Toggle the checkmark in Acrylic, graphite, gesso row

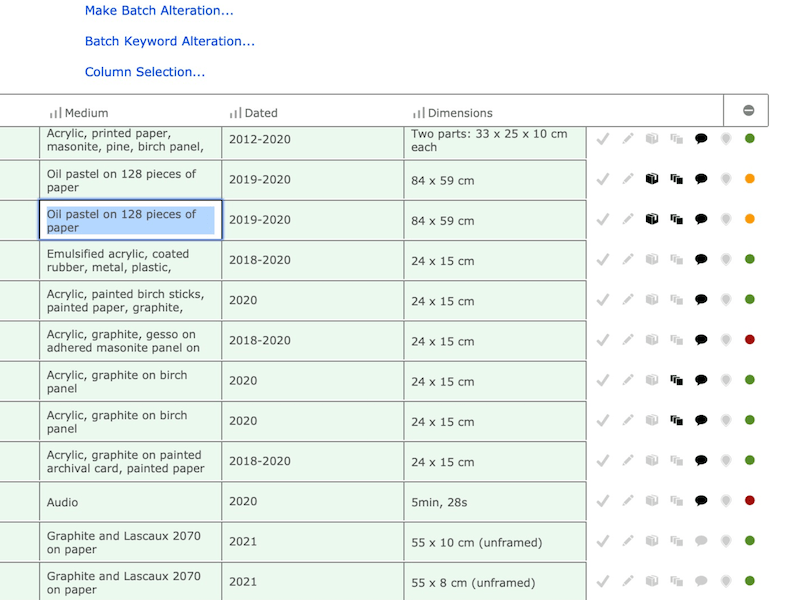coord(602,340)
